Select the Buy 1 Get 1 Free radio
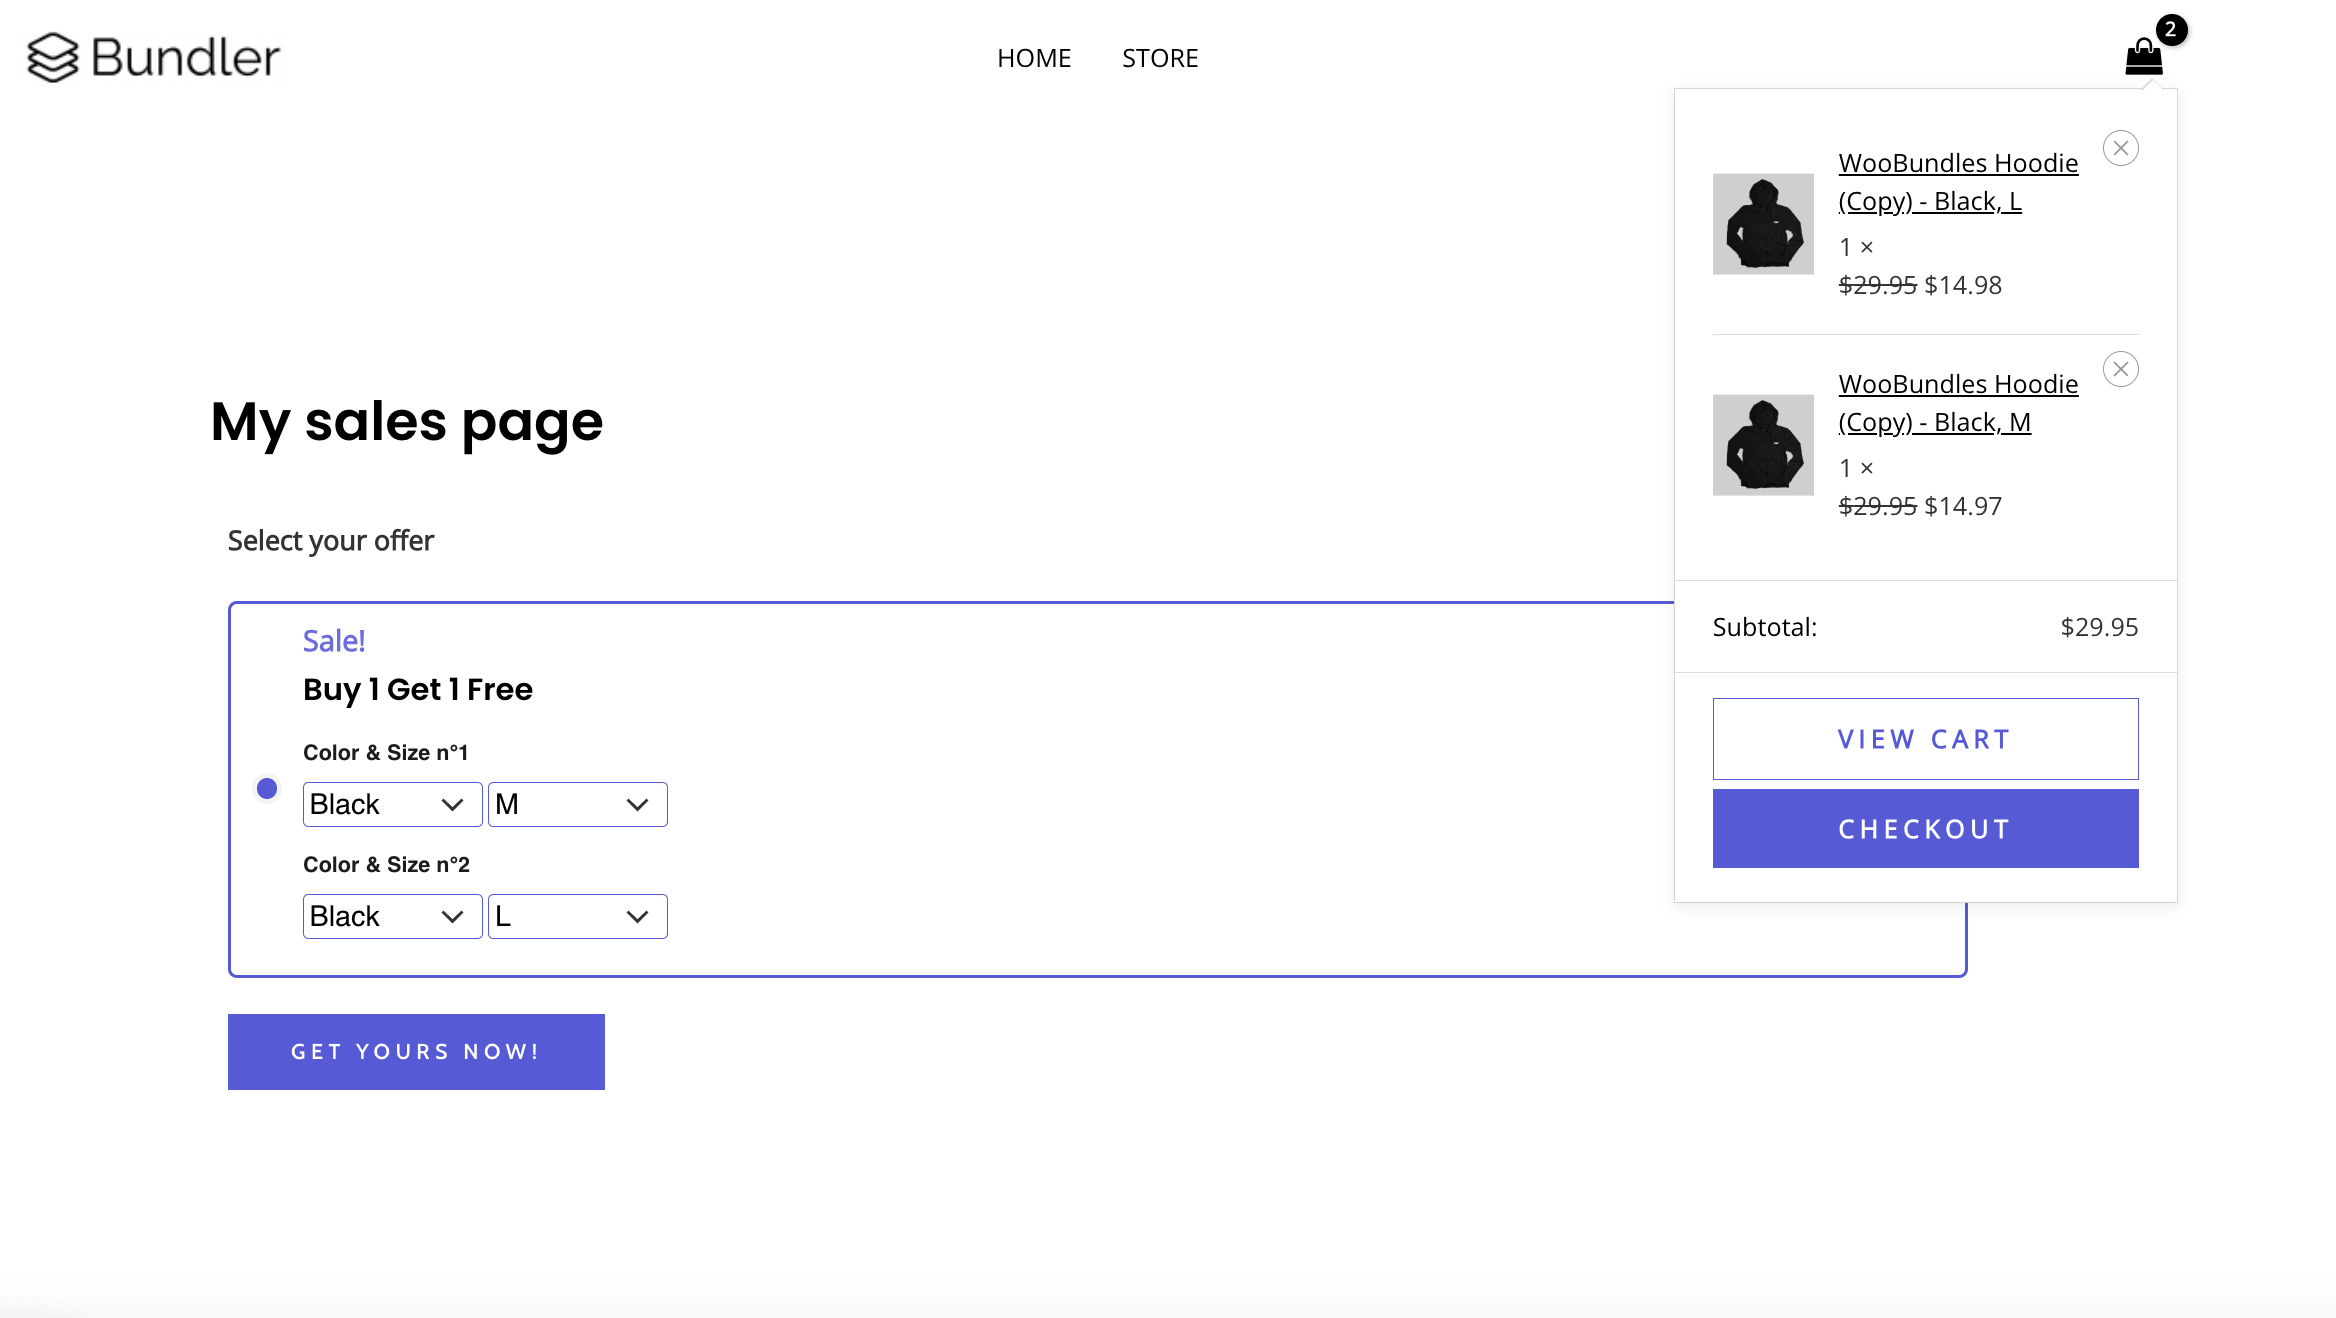 [267, 789]
